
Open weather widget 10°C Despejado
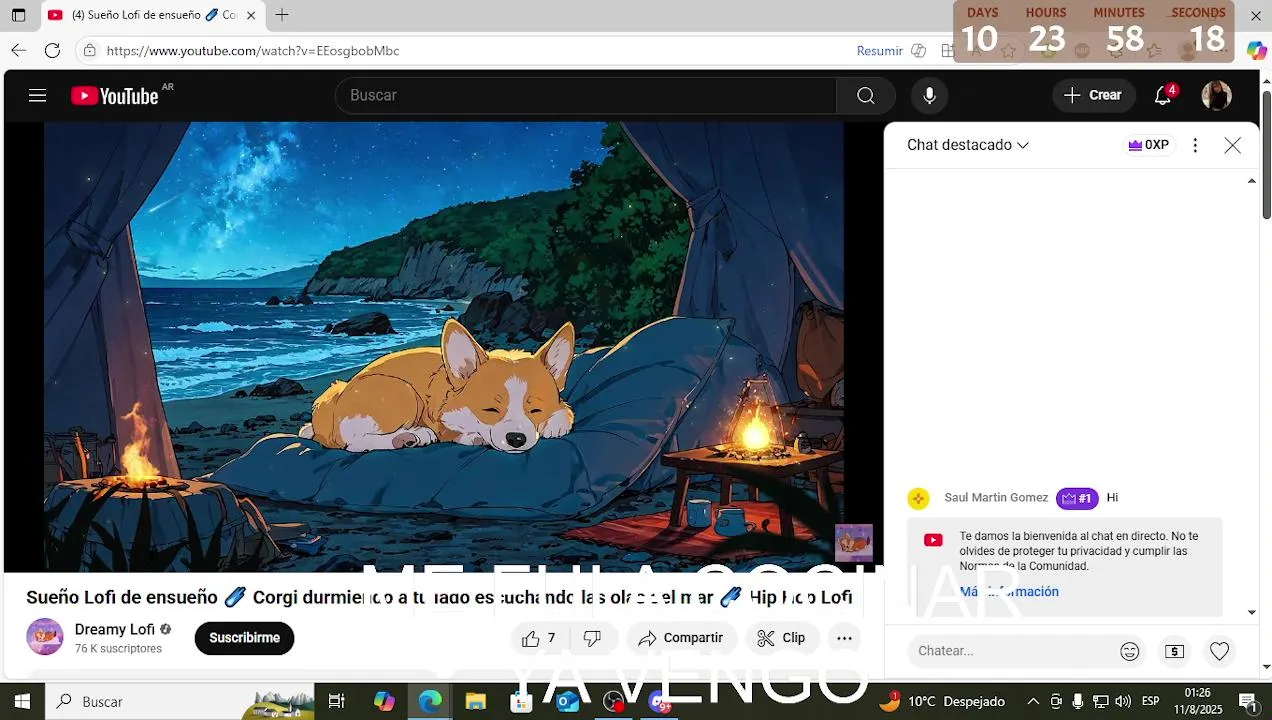[942, 702]
